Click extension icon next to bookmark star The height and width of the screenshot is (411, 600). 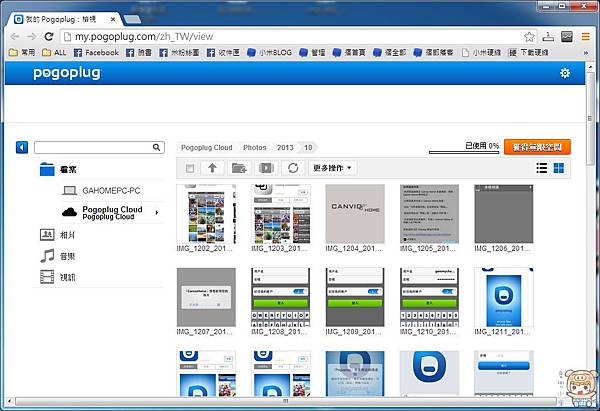pyautogui.click(x=548, y=37)
